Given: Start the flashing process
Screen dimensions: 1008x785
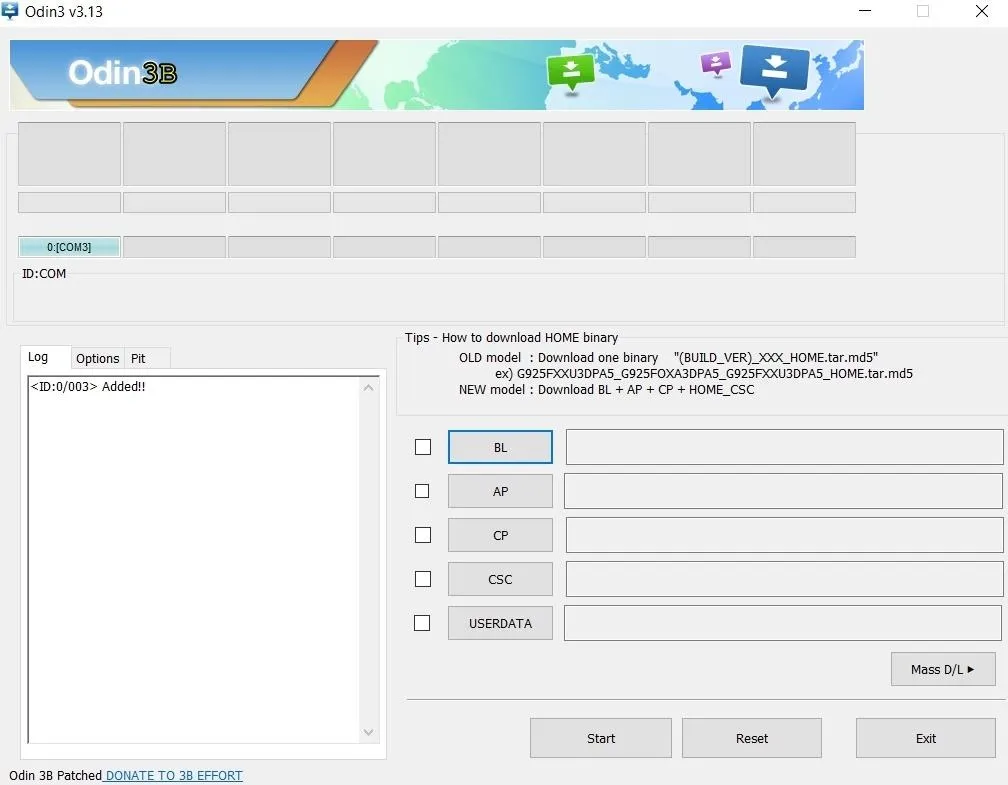Looking at the screenshot, I should pos(600,738).
